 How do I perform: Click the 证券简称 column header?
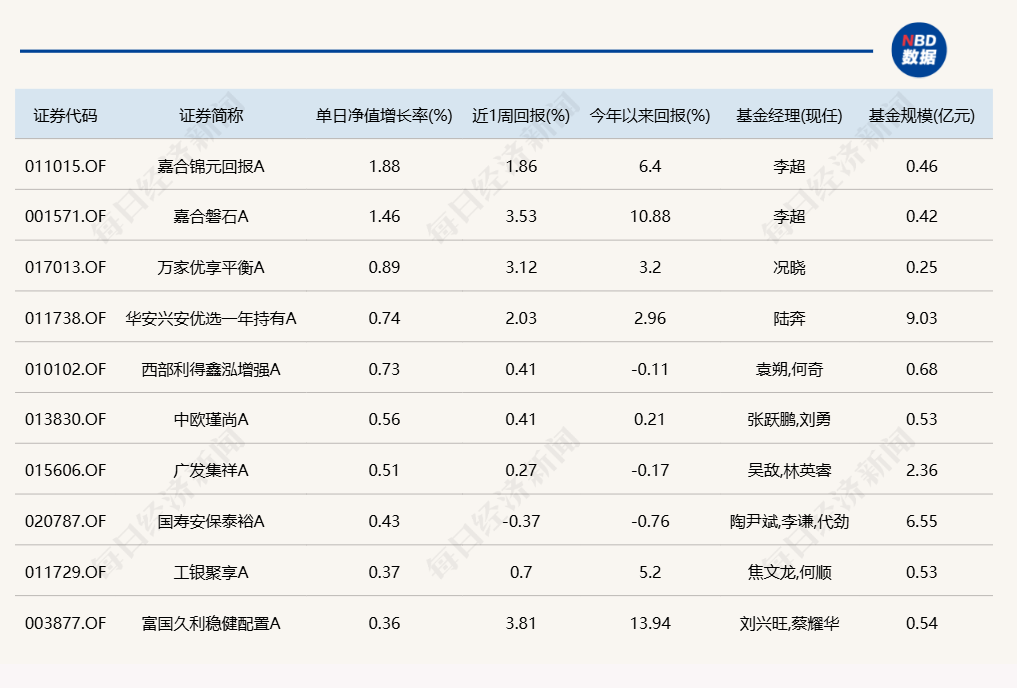pos(211,115)
